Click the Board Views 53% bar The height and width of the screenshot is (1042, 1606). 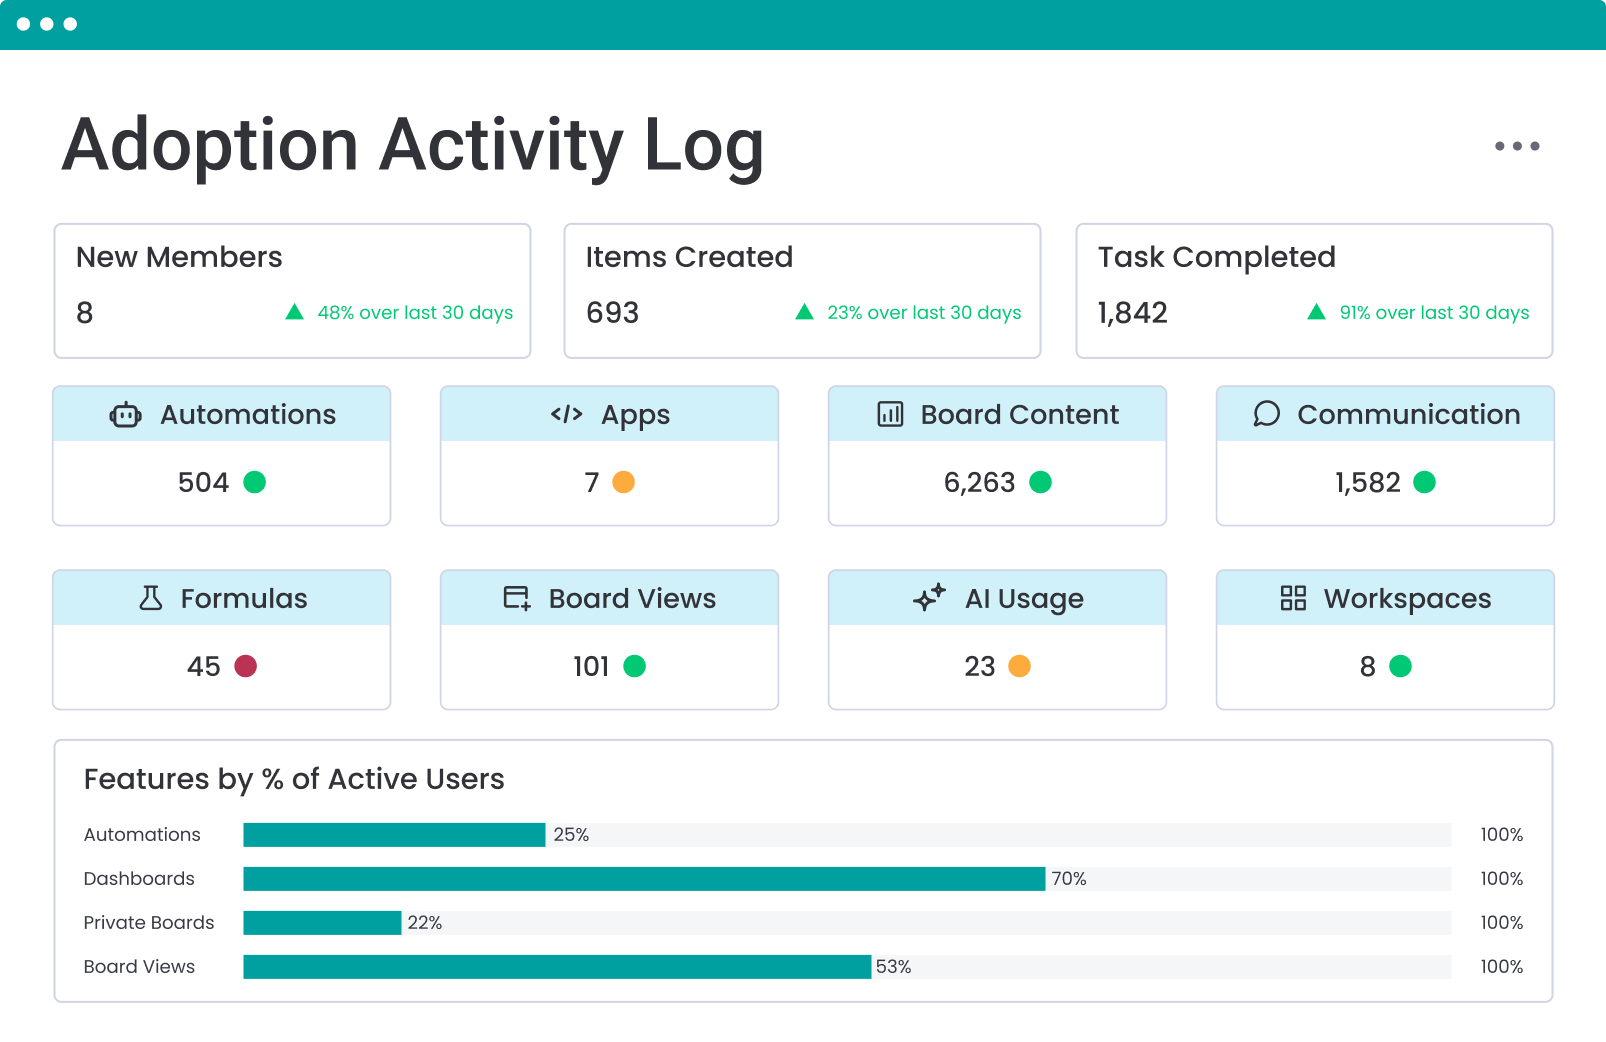tap(557, 967)
